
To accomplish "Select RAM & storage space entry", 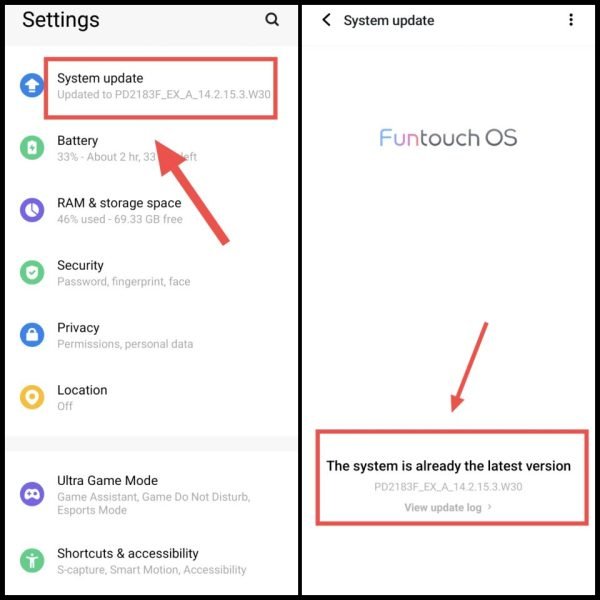I will point(151,210).
